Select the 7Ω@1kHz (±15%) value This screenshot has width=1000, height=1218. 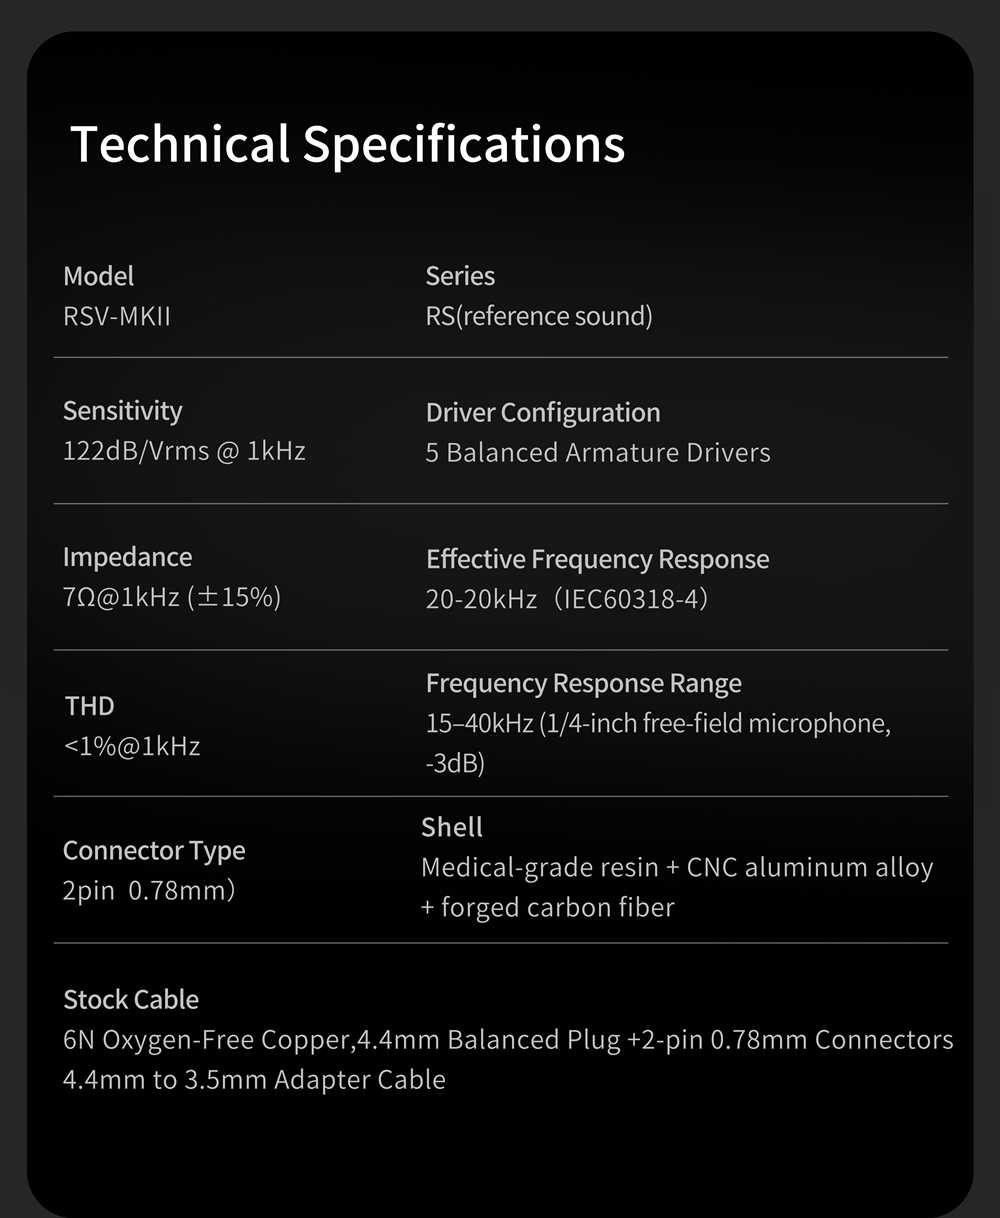pyautogui.click(x=172, y=598)
